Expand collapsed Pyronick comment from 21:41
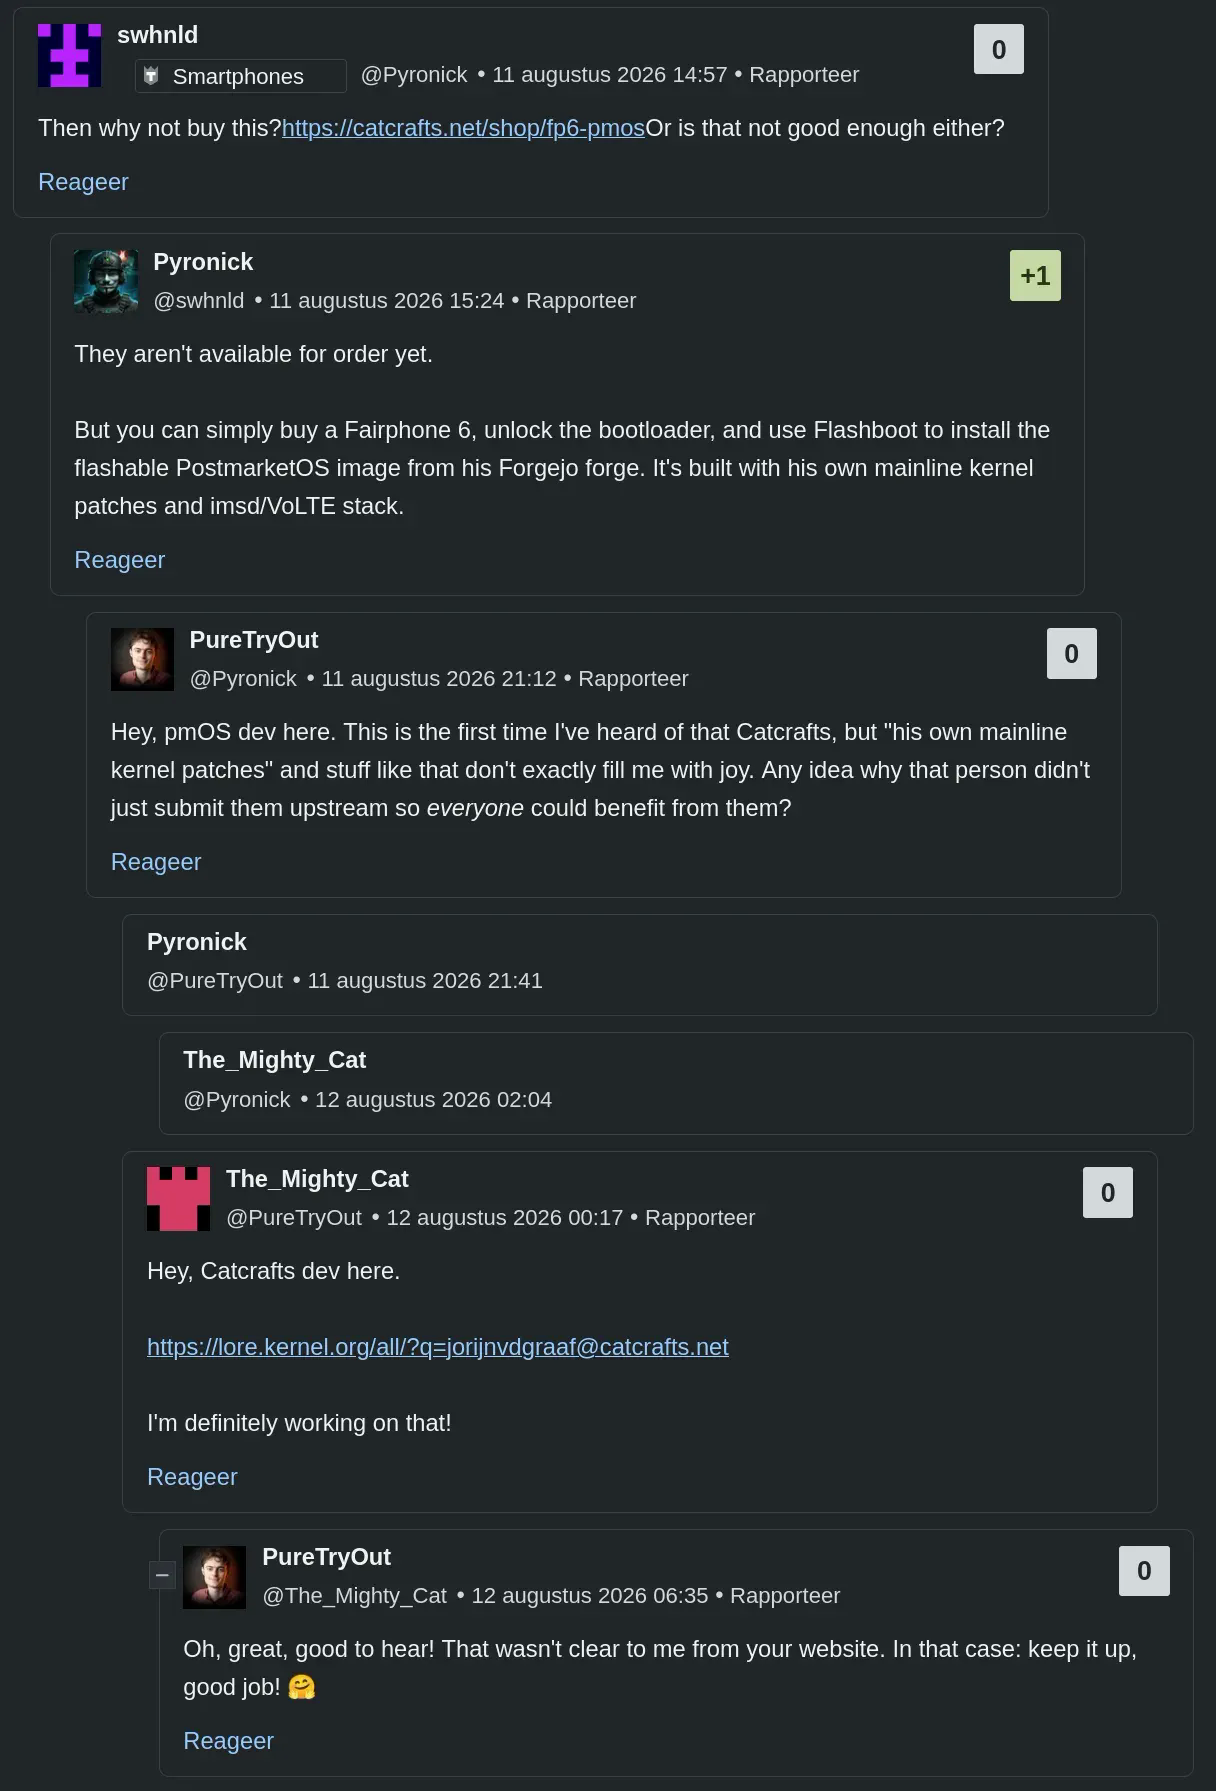Viewport: 1216px width, 1791px height. click(640, 965)
